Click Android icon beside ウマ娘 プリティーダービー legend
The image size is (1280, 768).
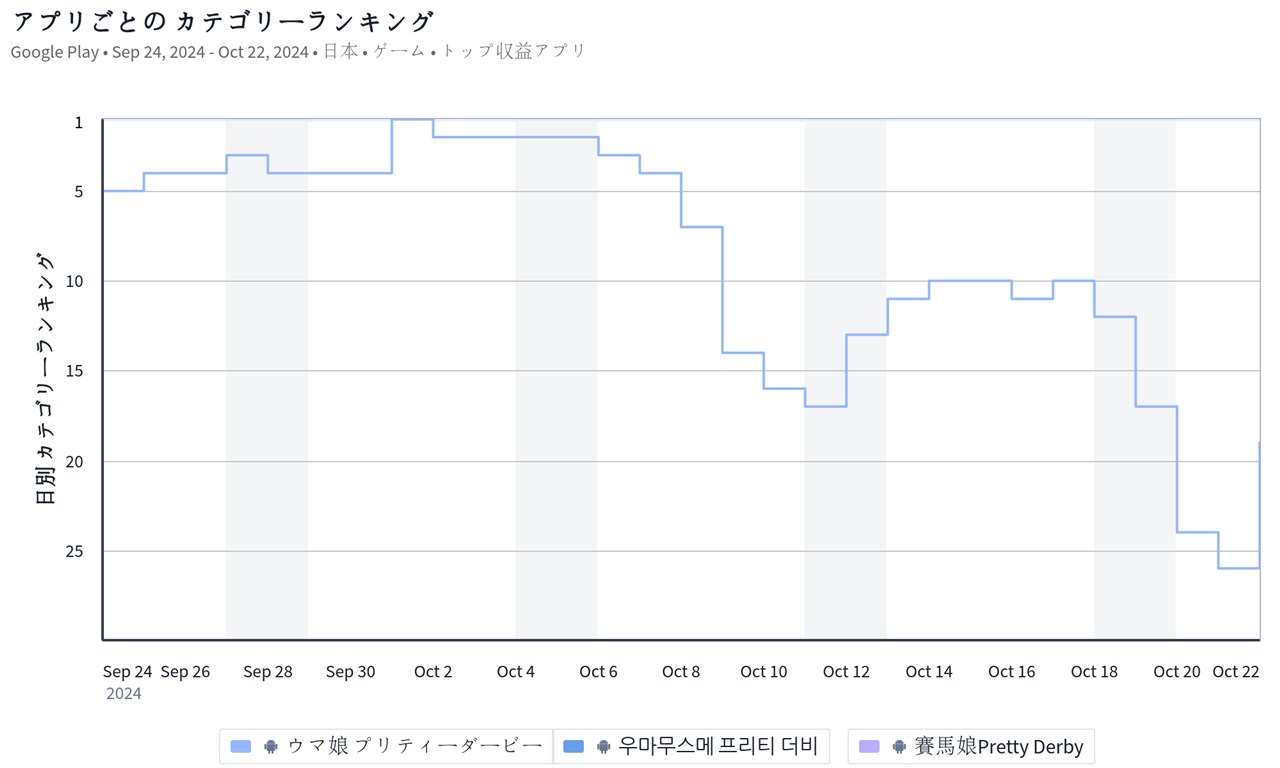coord(270,746)
